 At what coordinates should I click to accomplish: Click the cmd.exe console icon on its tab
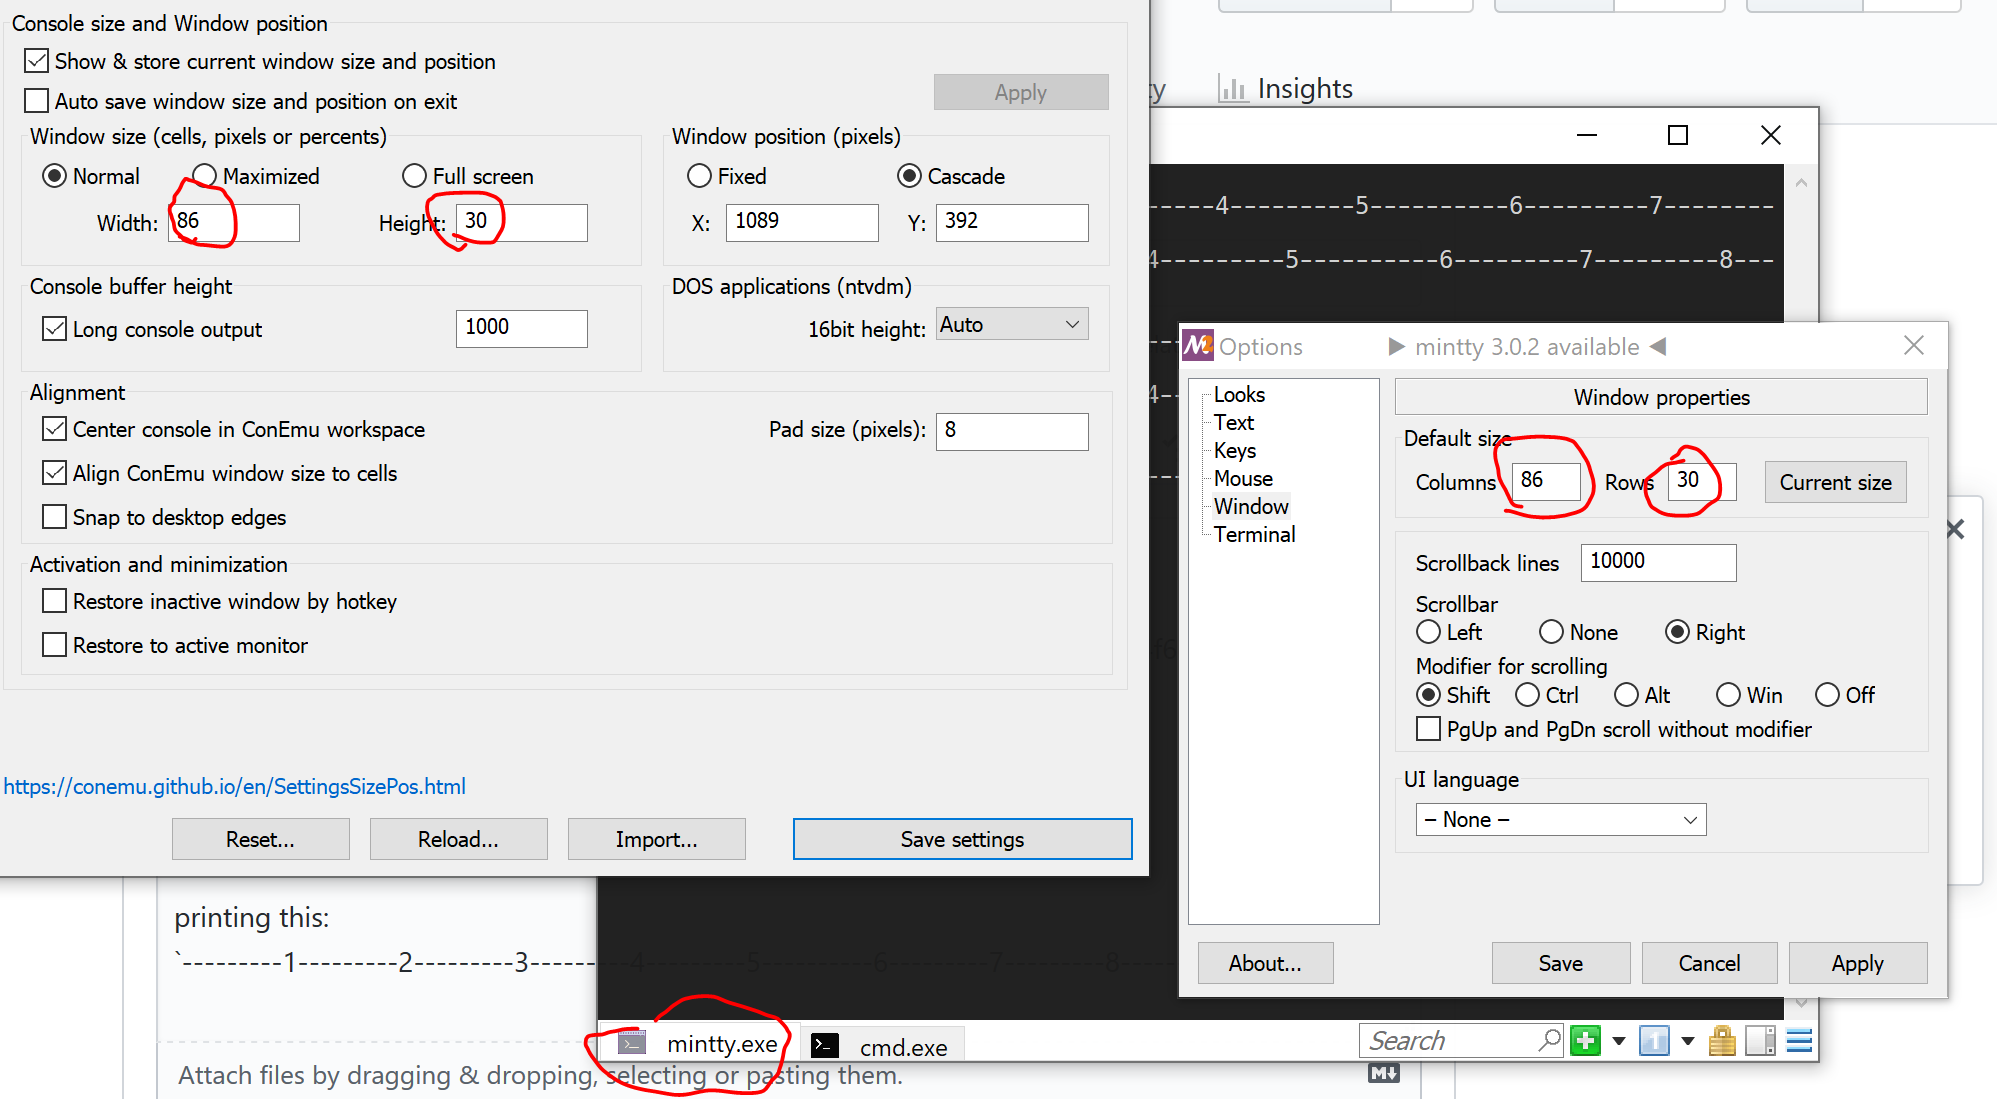(x=824, y=1045)
